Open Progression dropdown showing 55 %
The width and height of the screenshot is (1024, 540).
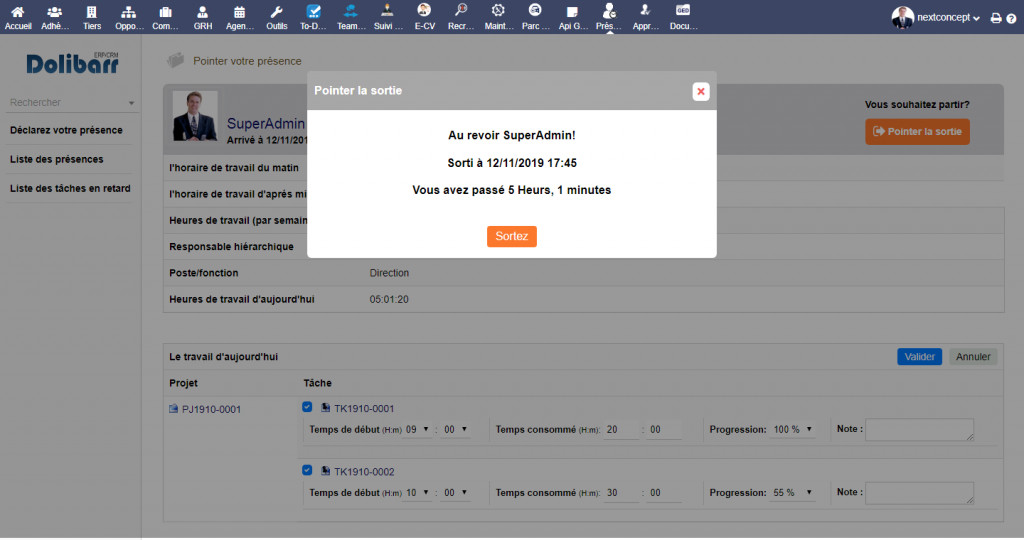coord(793,492)
